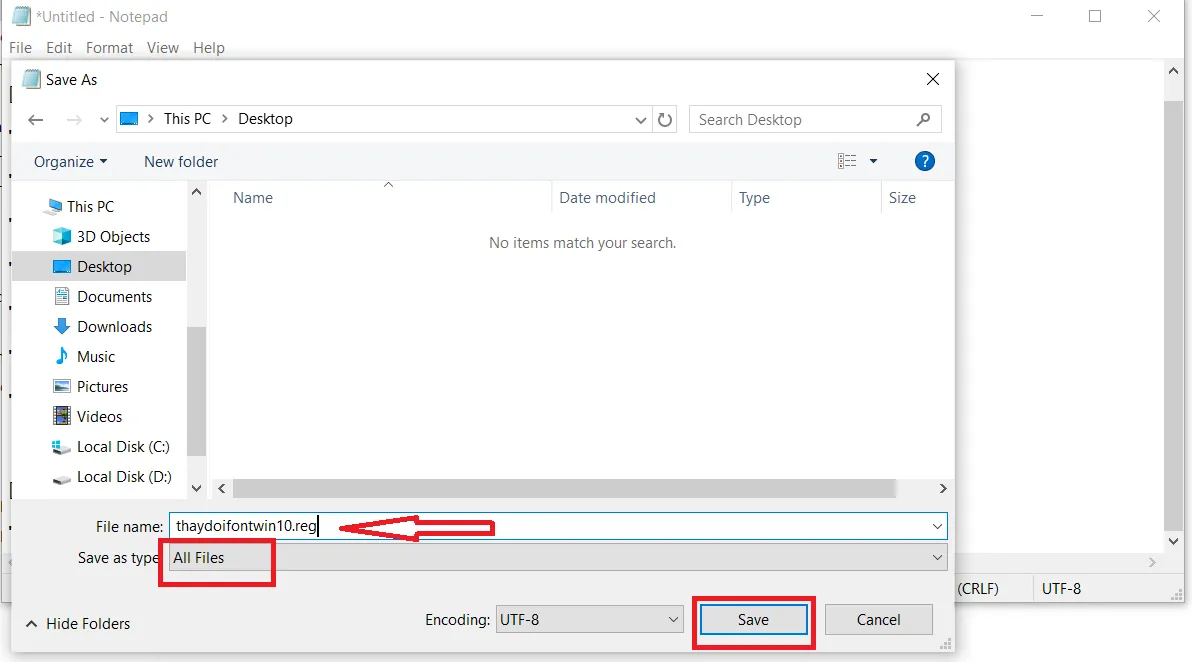Click the blue Help question mark icon
The image size is (1192, 662).
pos(924,161)
